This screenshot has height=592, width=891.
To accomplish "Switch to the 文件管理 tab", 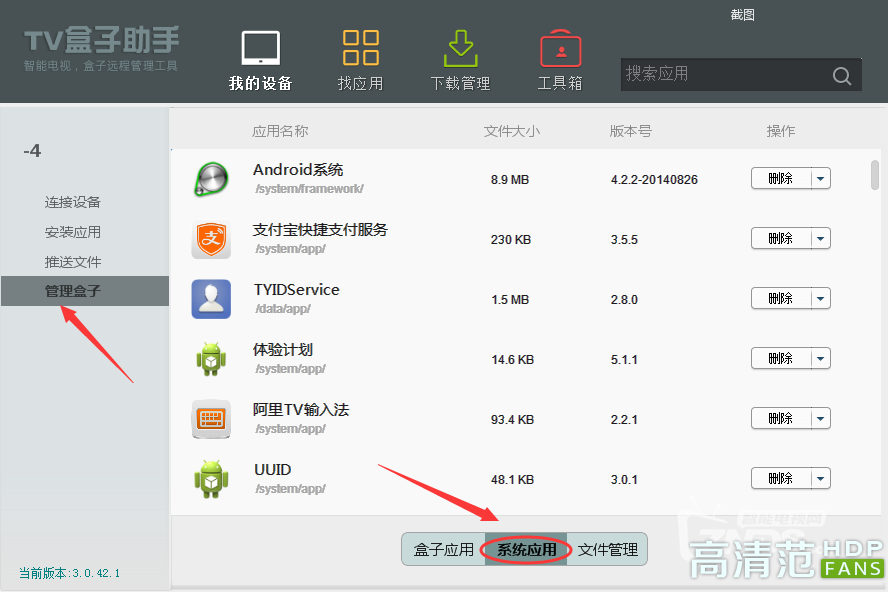I will (x=608, y=550).
